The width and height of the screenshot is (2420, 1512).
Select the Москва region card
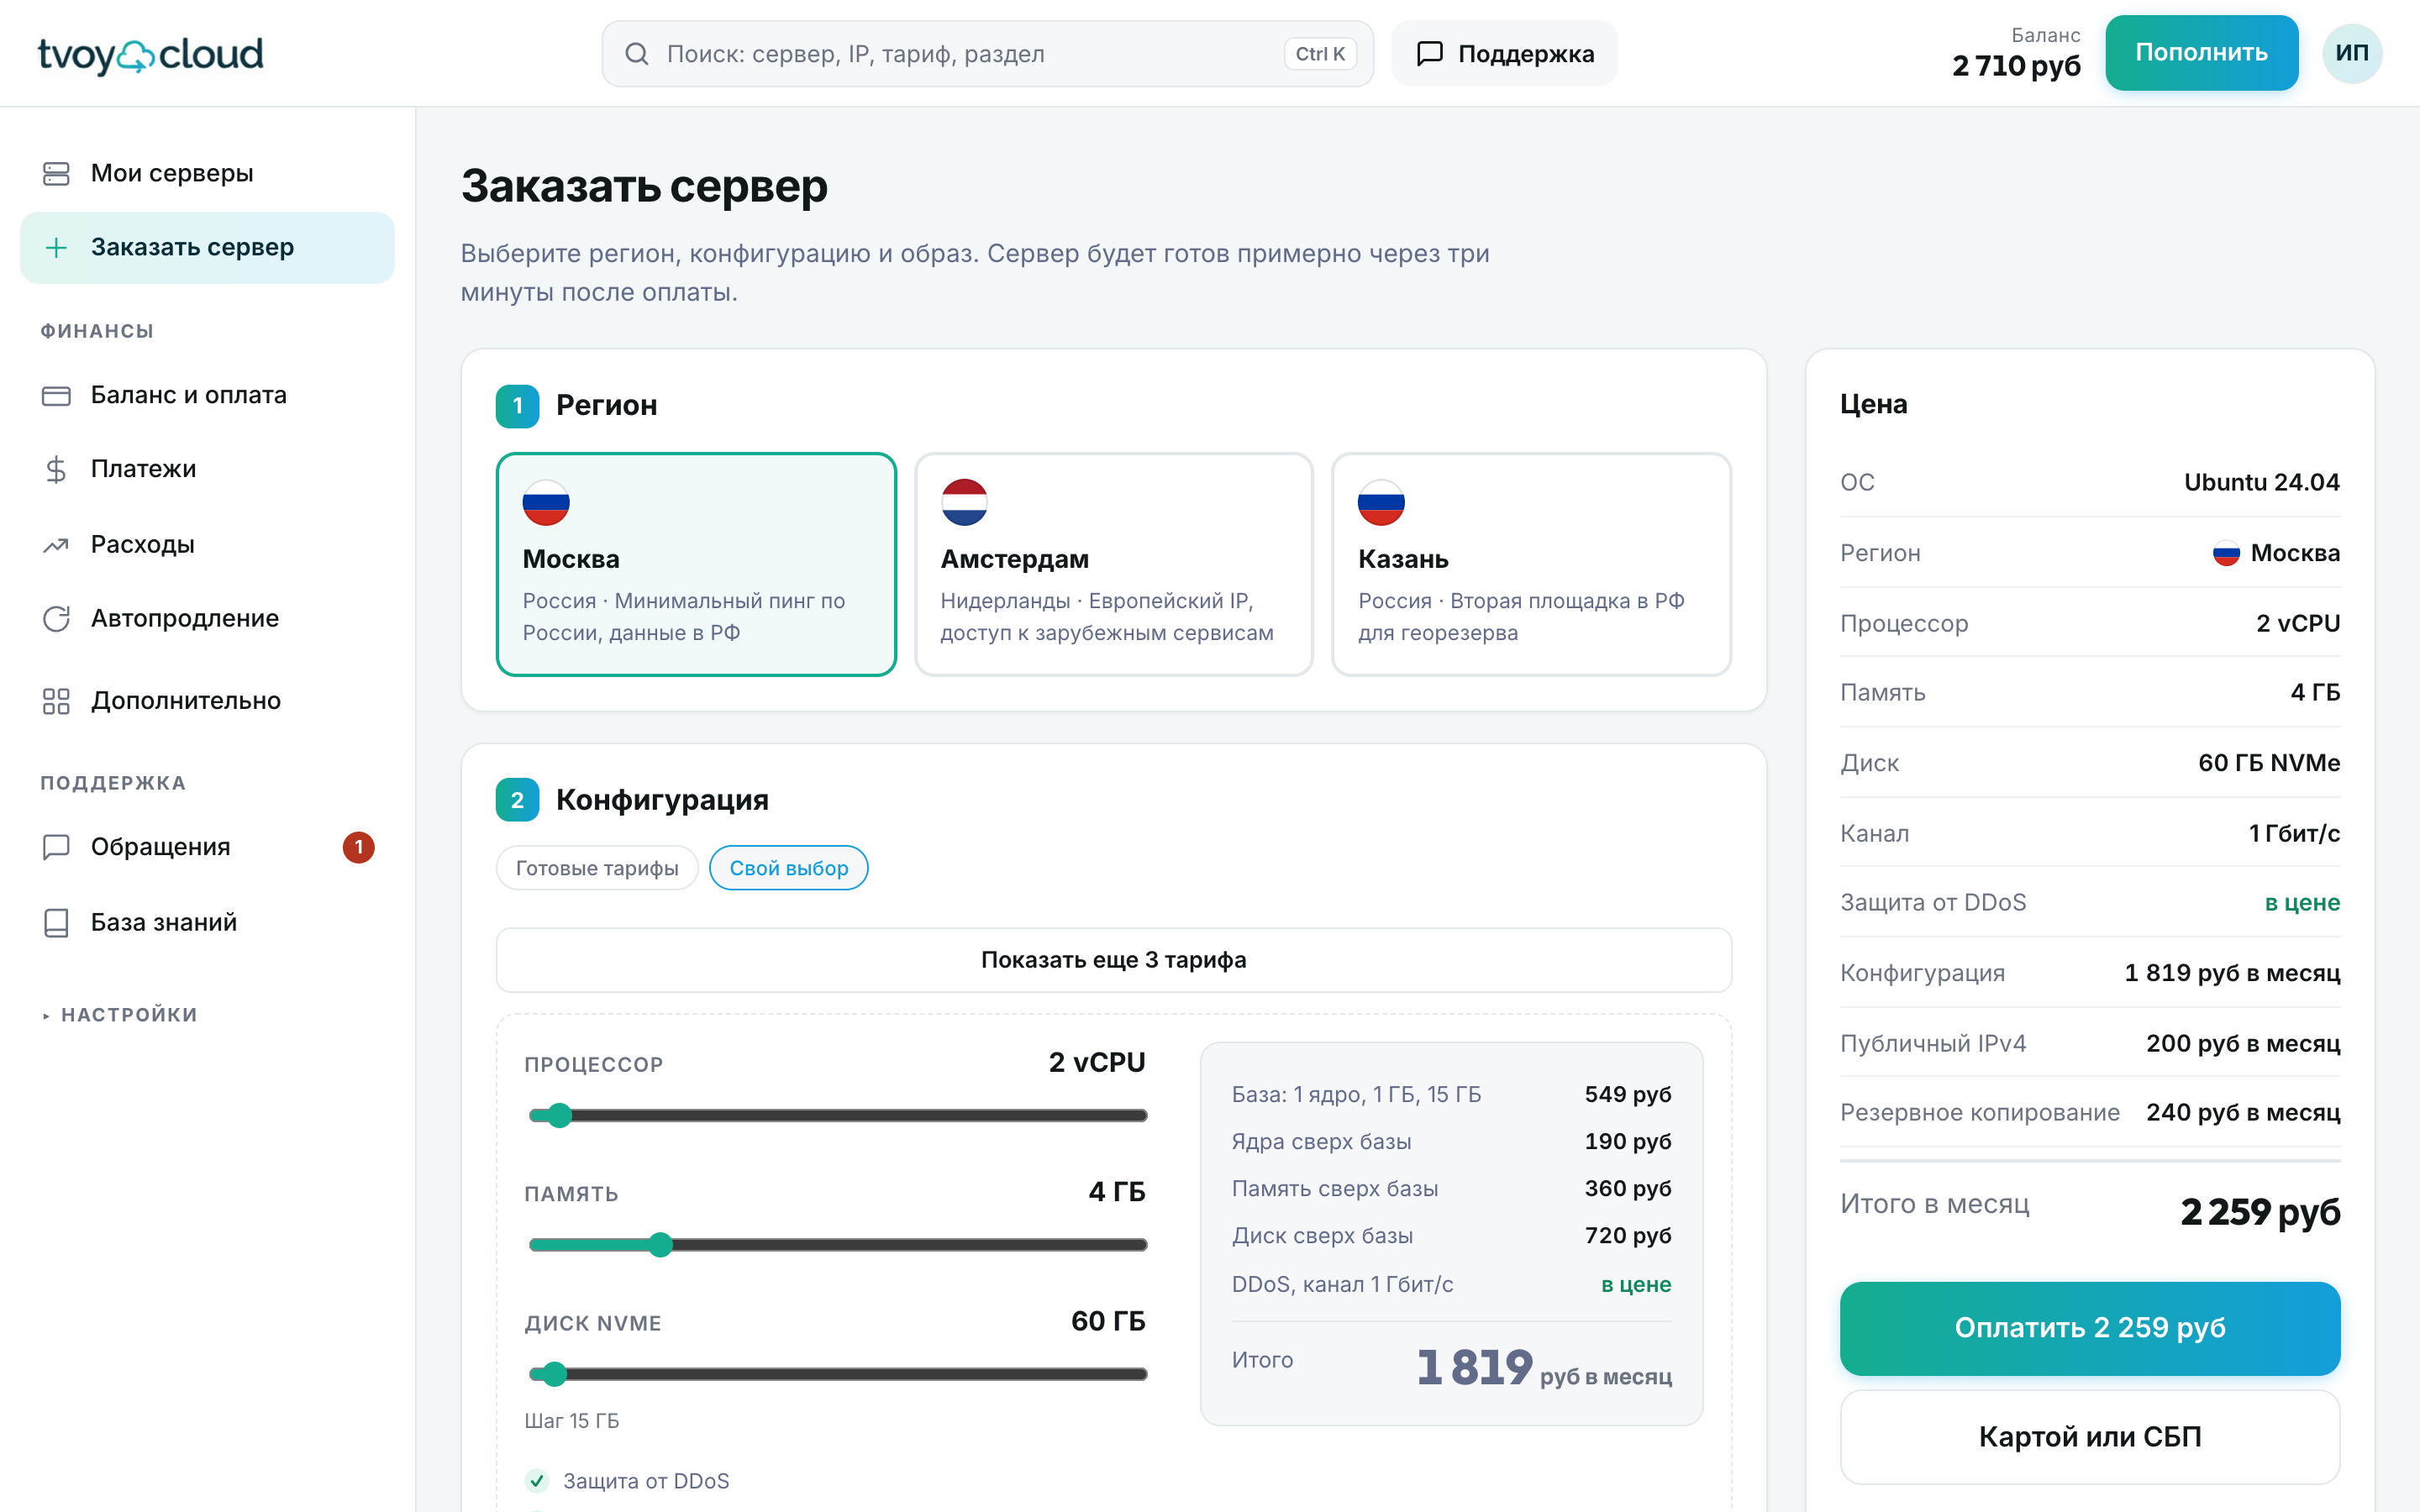tap(696, 565)
